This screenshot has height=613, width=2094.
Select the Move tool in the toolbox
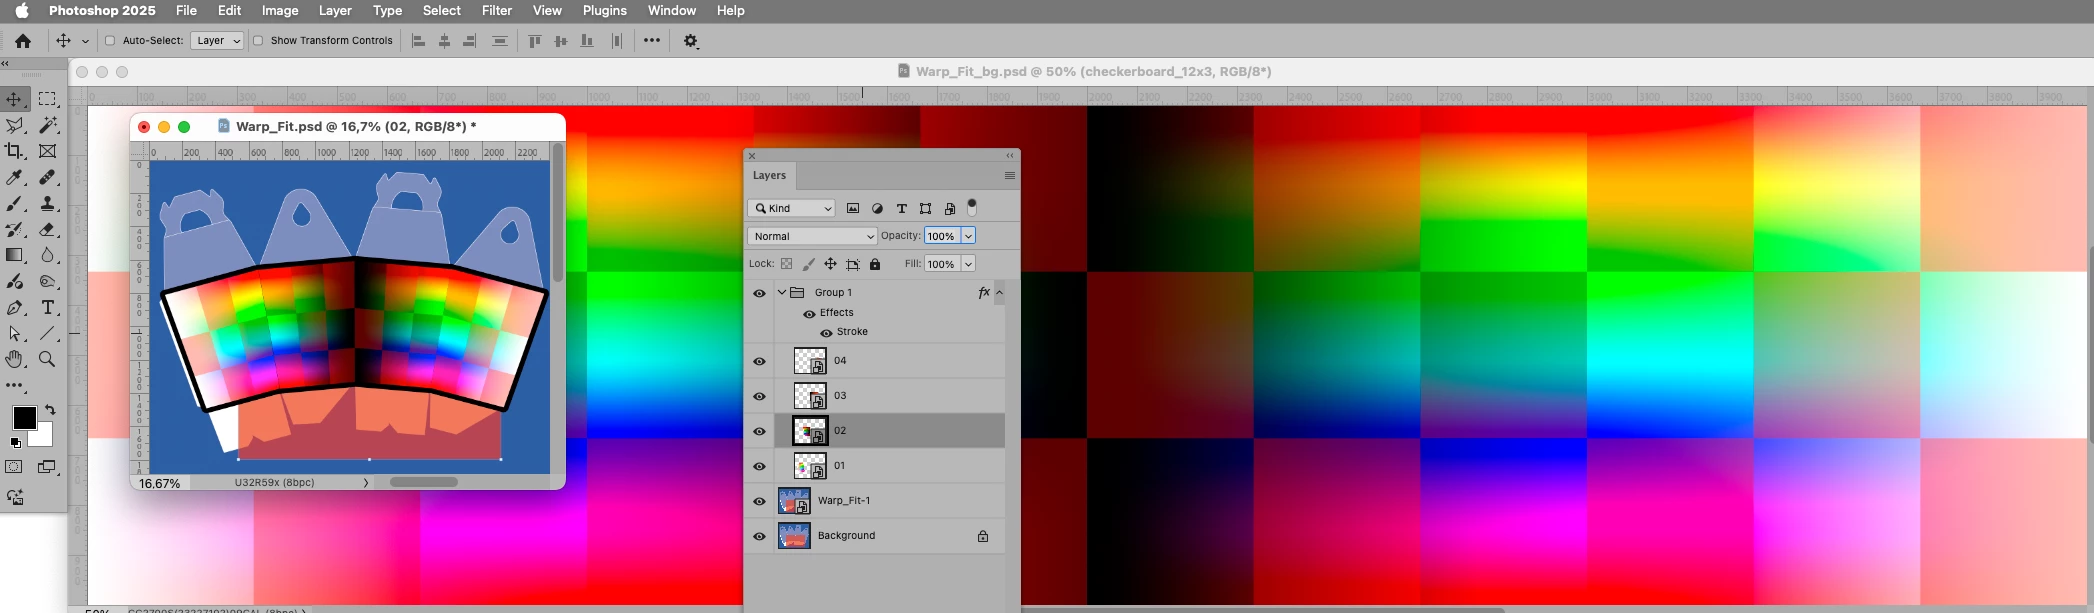coord(15,99)
